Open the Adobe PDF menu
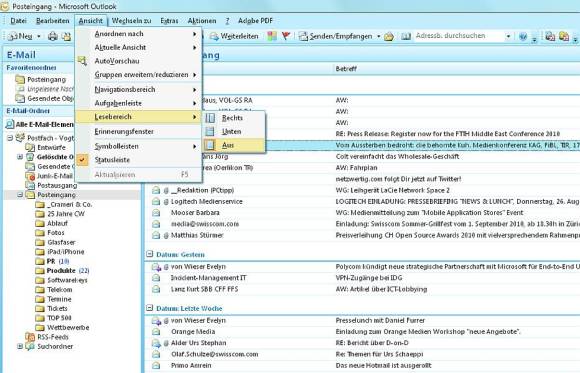This screenshot has width=580, height=373. click(x=255, y=21)
